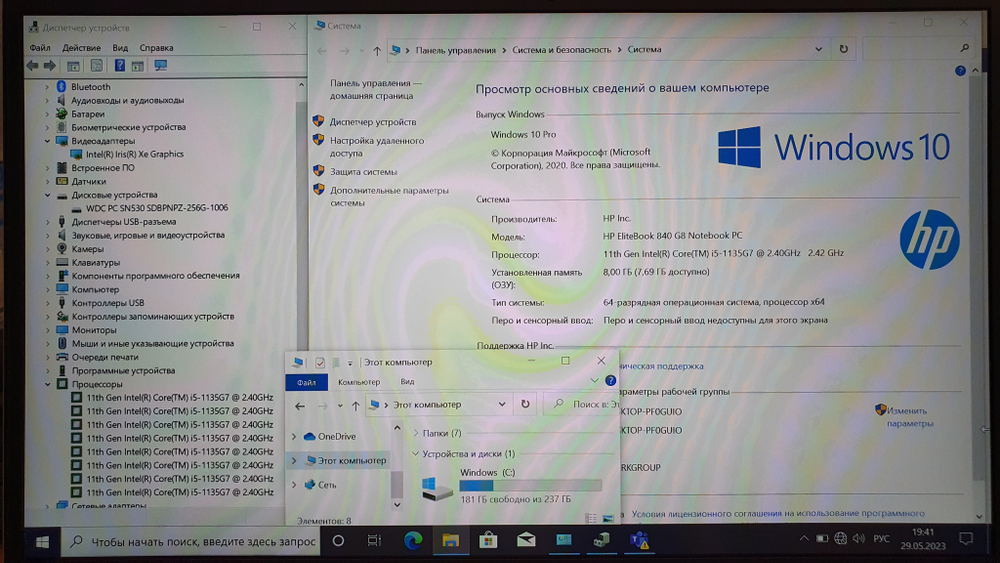
Task: Collapse the Процессоры node
Action: pyautogui.click(x=47, y=384)
